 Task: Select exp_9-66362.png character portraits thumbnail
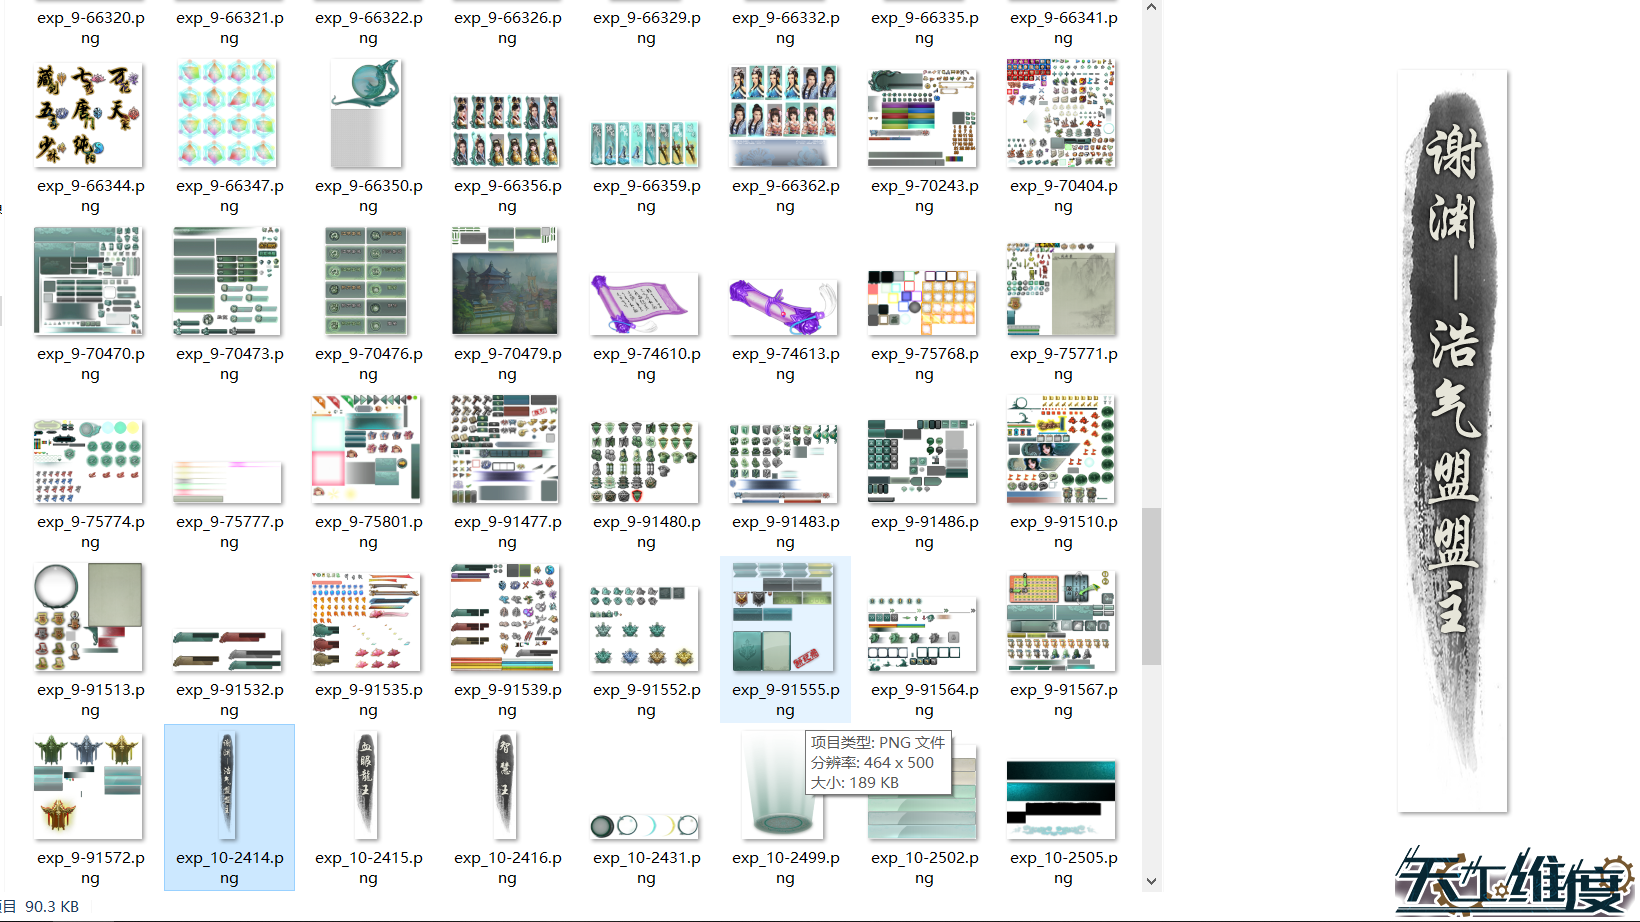coord(783,116)
